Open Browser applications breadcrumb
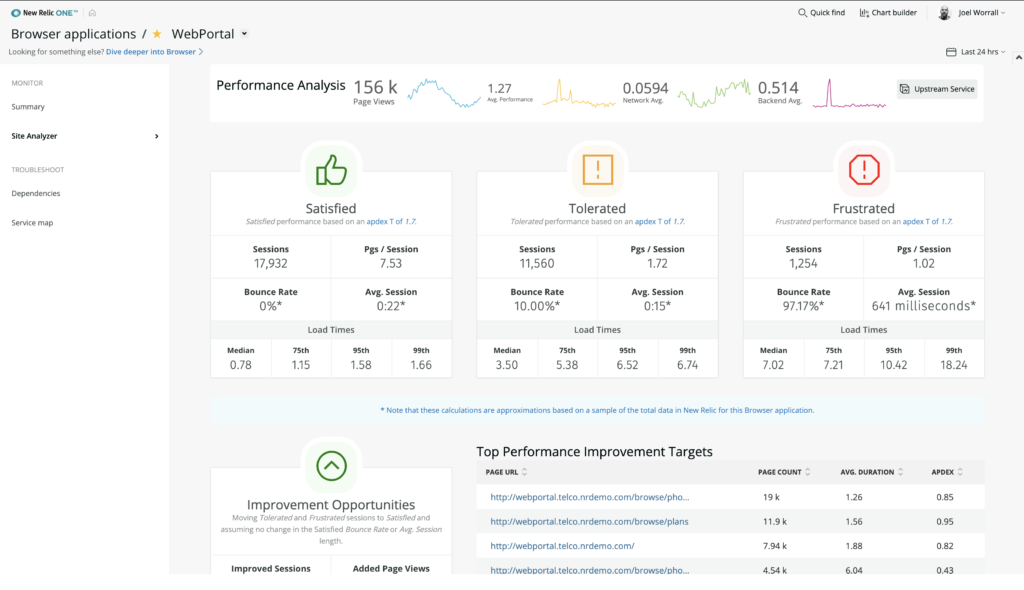The height and width of the screenshot is (590, 1024). click(74, 34)
